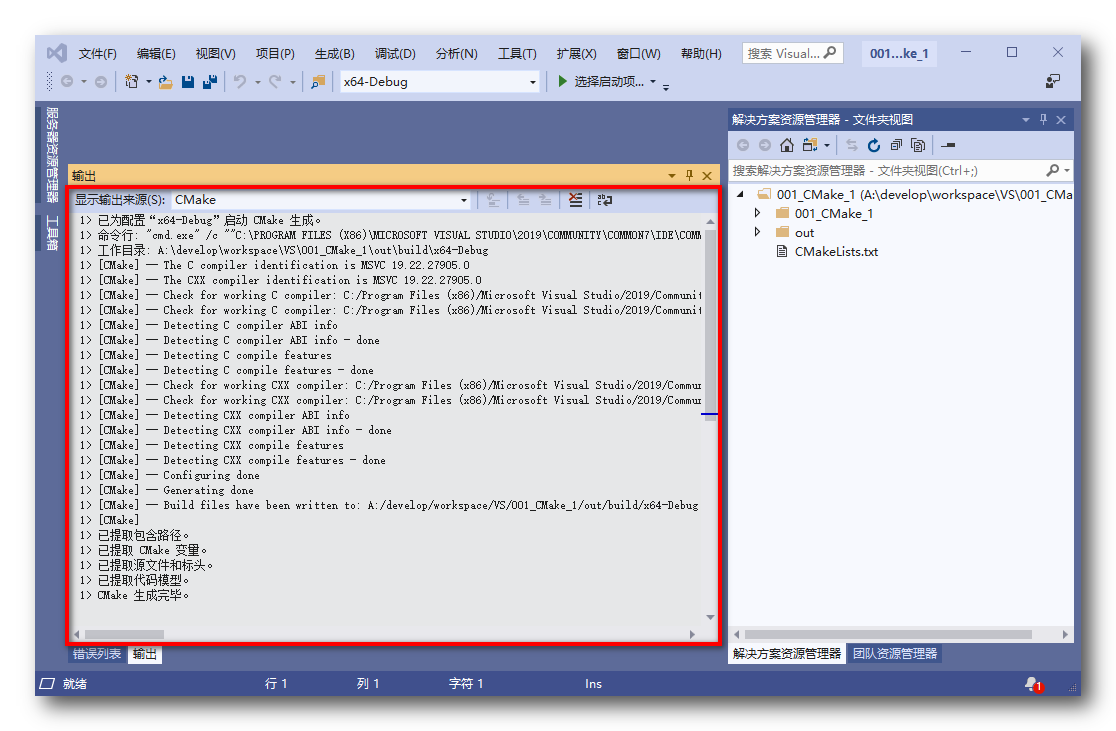The image size is (1116, 731).
Task: Open output panel window position dropdown
Action: [672, 175]
